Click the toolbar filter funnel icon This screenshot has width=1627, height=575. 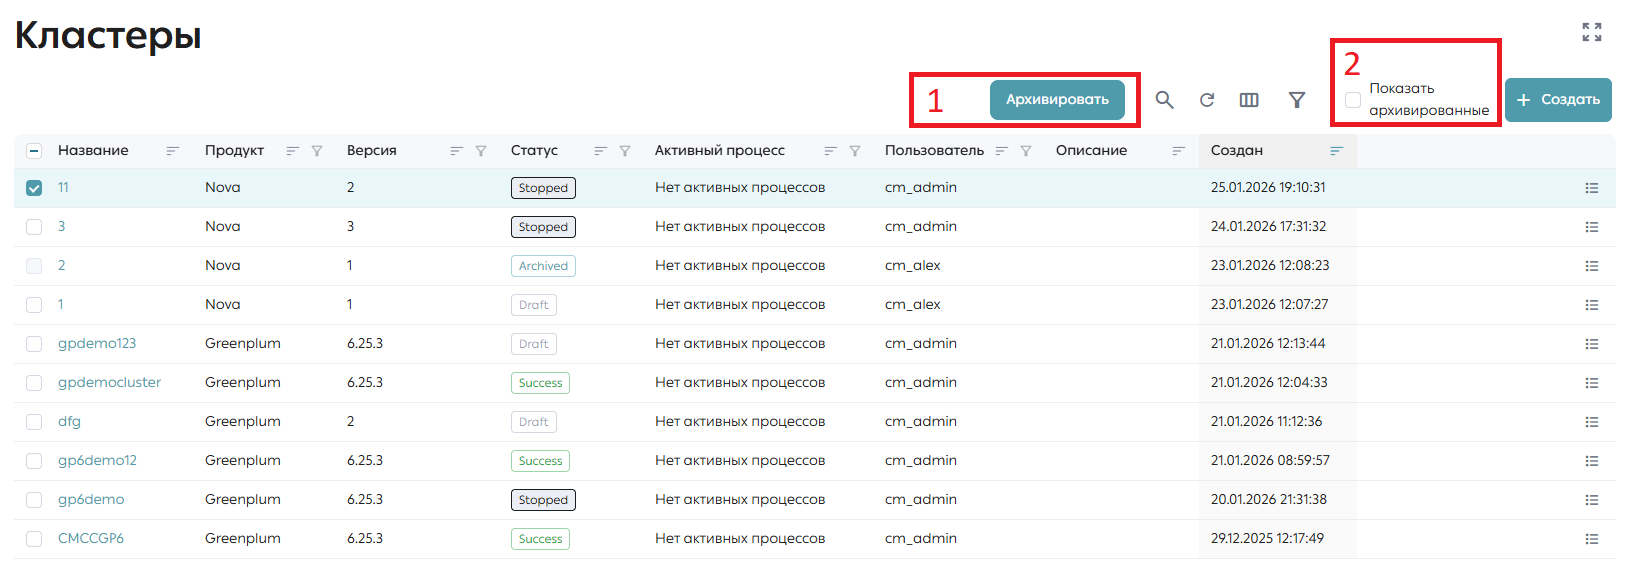tap(1297, 100)
